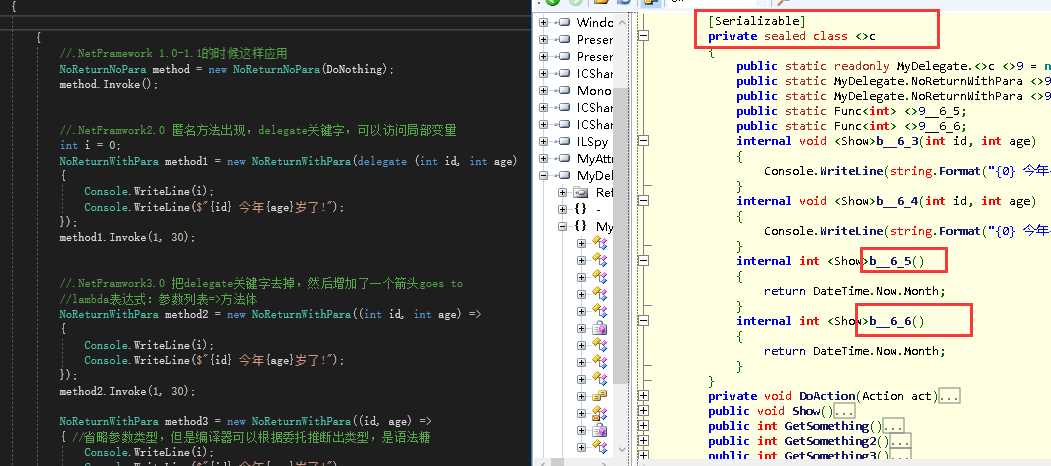Collapse the <Show>b__6_3 method block

[643, 141]
